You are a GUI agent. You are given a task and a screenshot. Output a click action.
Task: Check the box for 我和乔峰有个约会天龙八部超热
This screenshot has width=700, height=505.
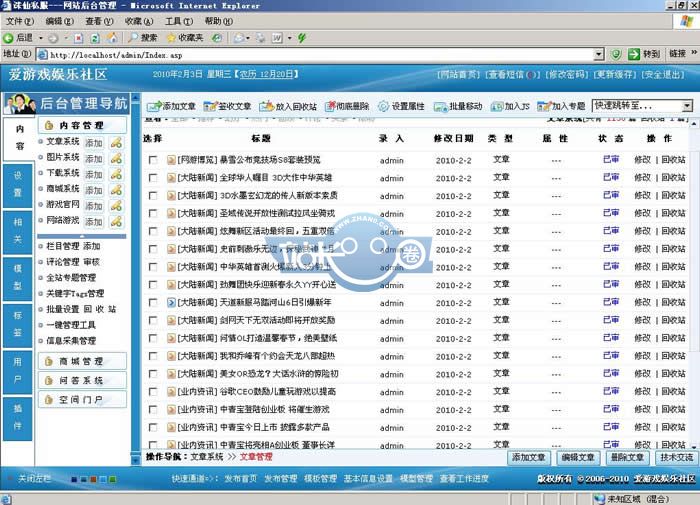point(153,356)
